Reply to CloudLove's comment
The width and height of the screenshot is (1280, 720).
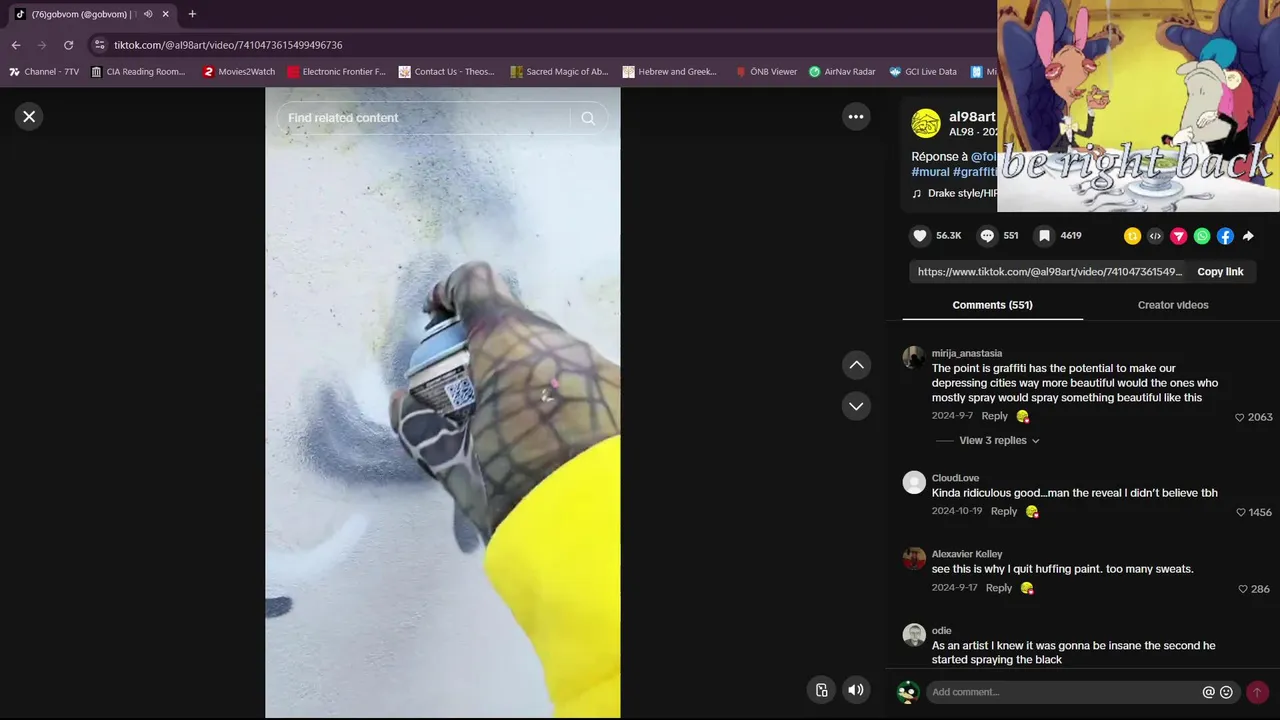1004,511
